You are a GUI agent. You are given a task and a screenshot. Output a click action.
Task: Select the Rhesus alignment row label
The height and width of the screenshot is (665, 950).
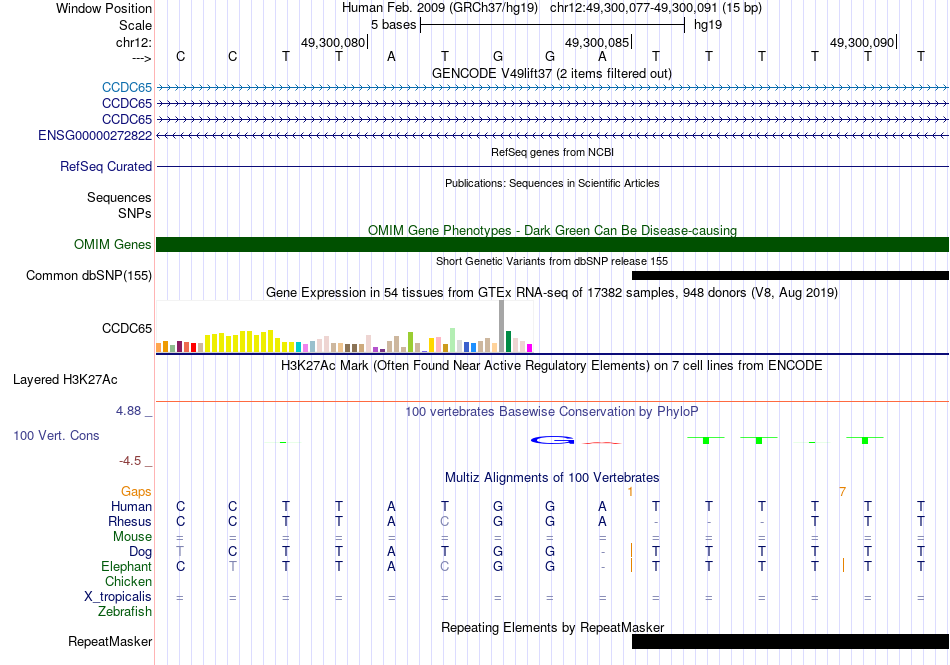click(130, 521)
